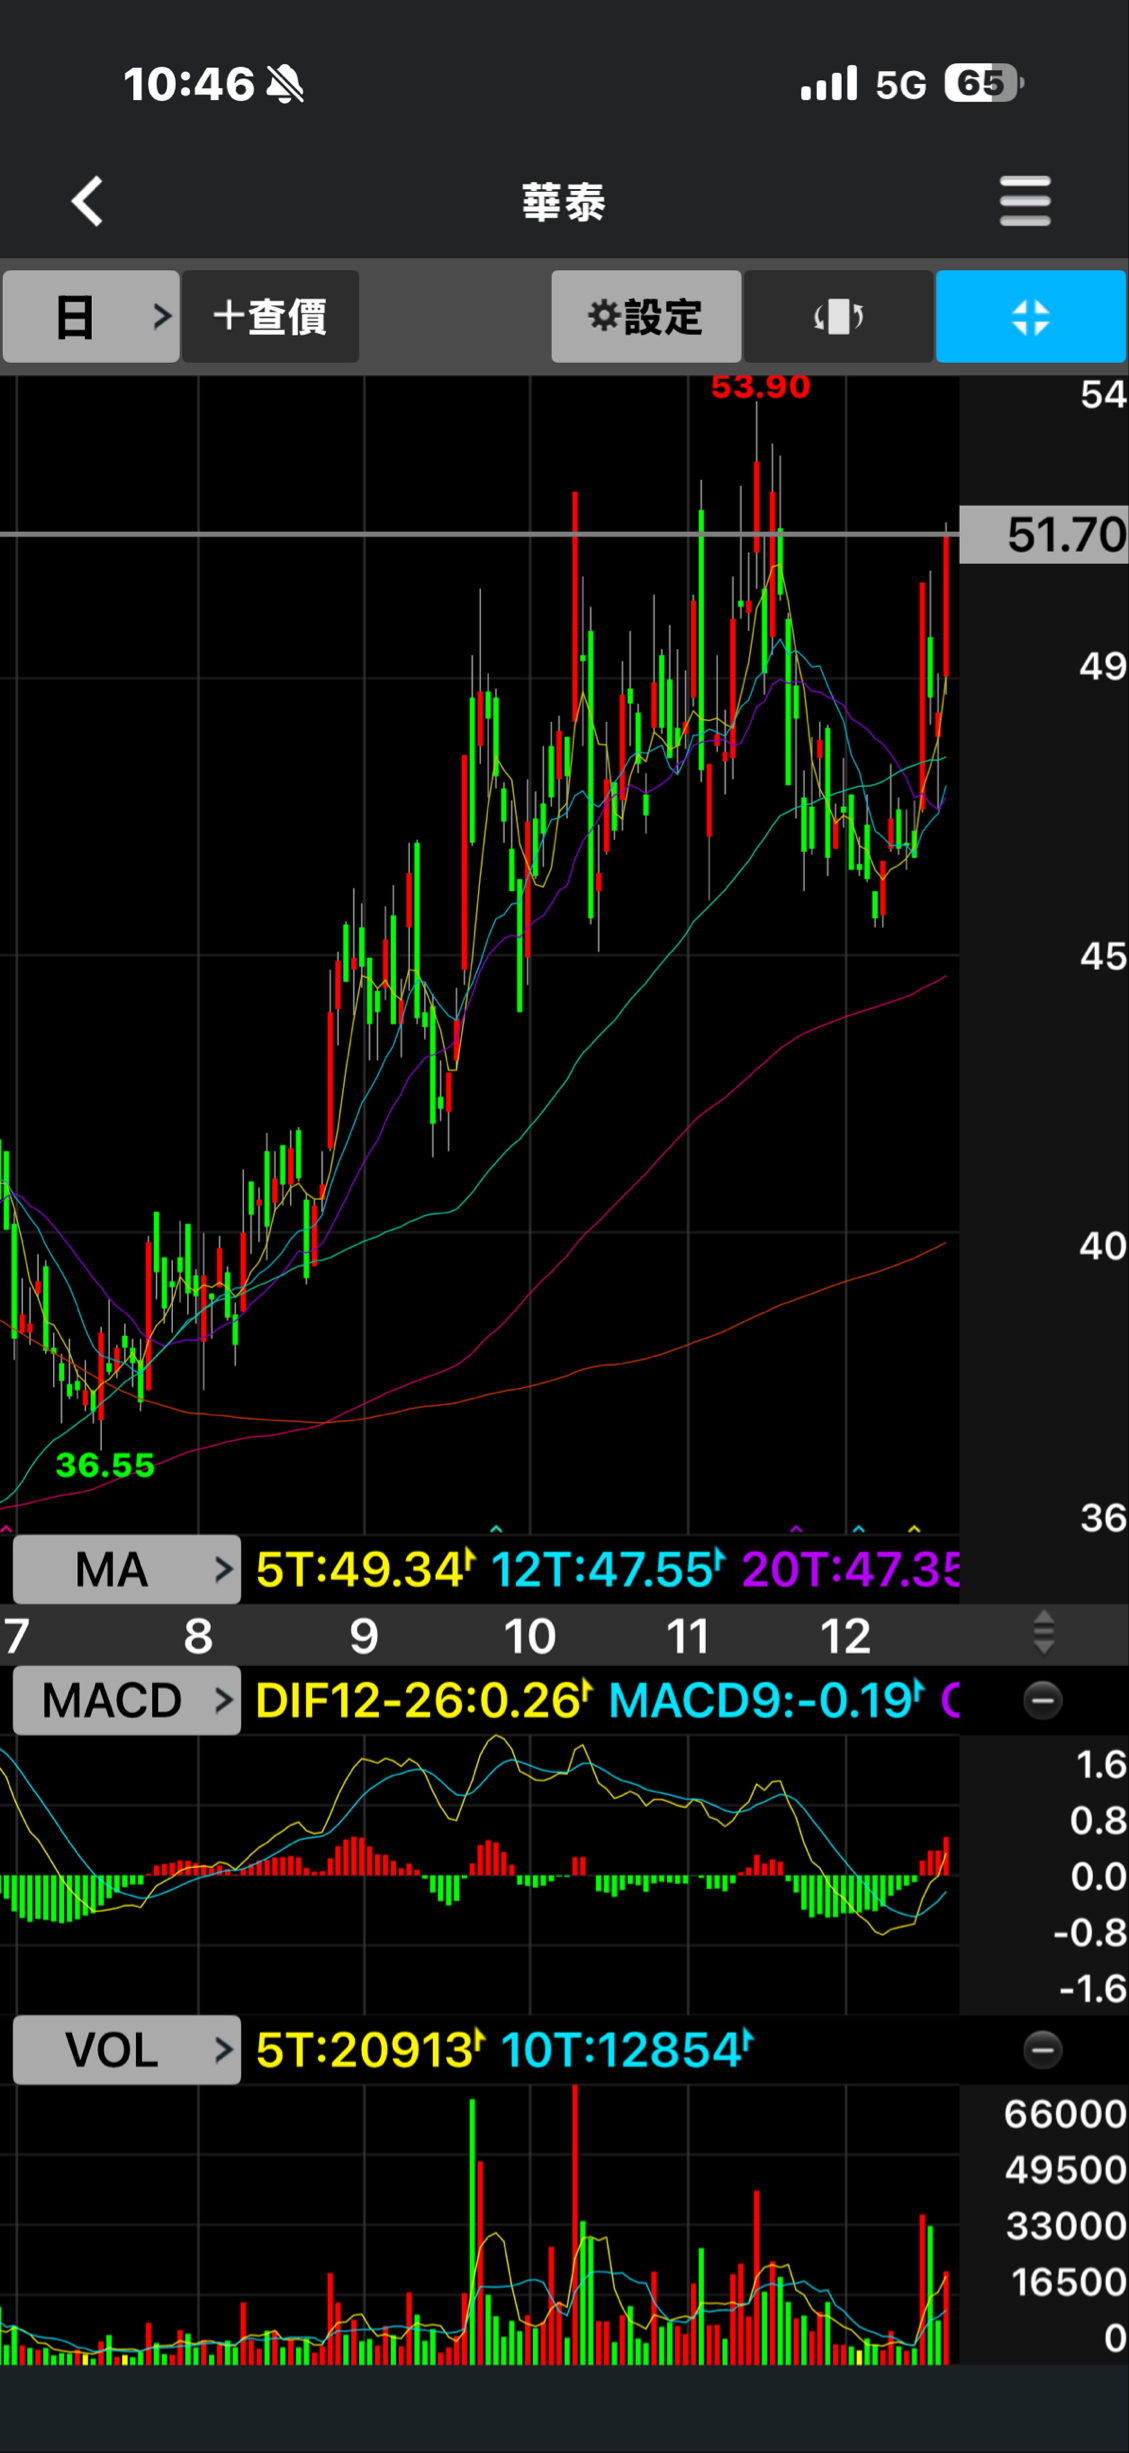Tap the battery indicator in status bar
This screenshot has width=1129, height=2453.
coord(985,83)
